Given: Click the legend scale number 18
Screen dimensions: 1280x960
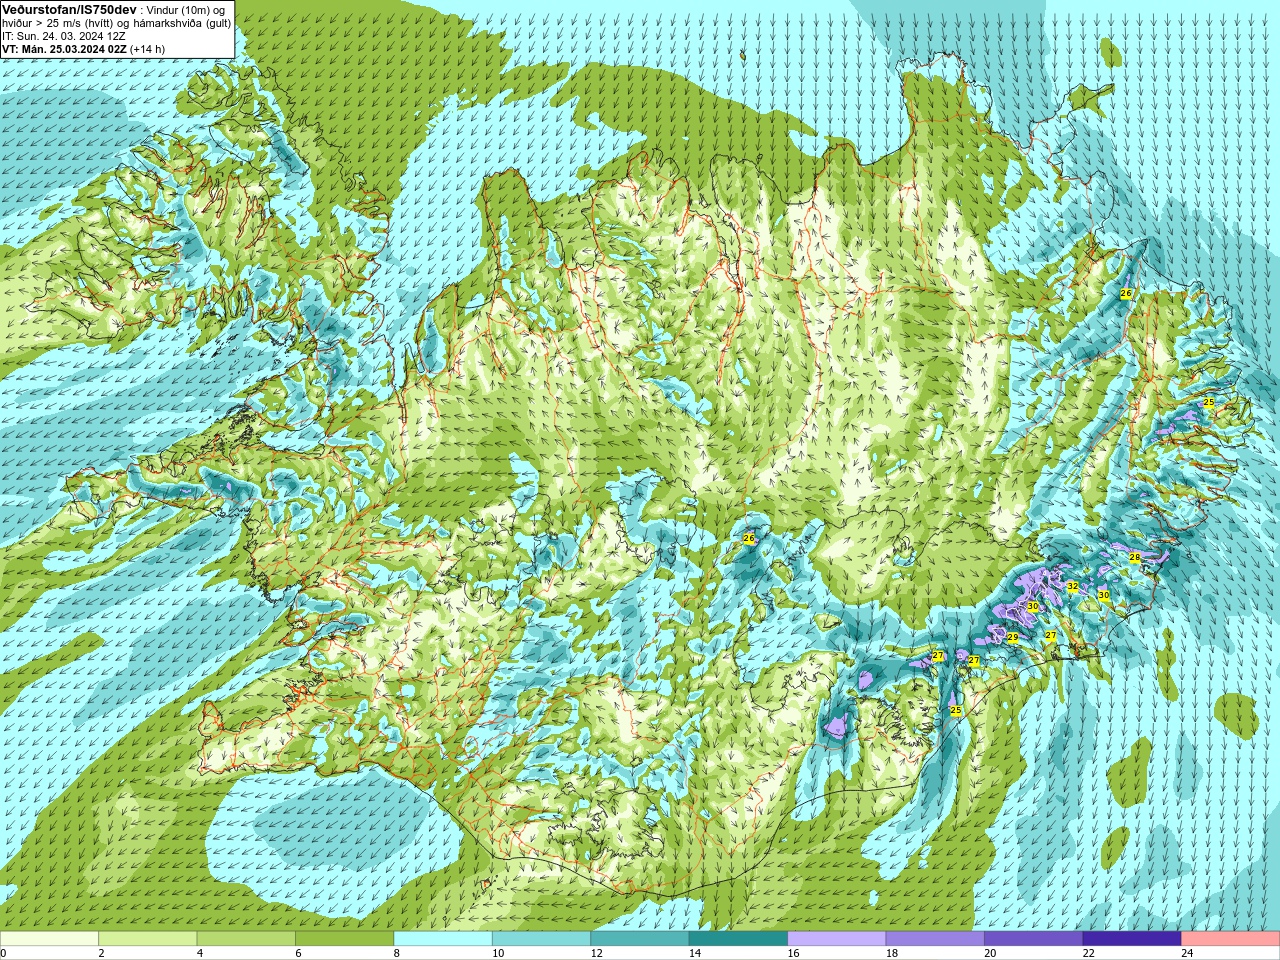Looking at the screenshot, I should click(x=892, y=953).
